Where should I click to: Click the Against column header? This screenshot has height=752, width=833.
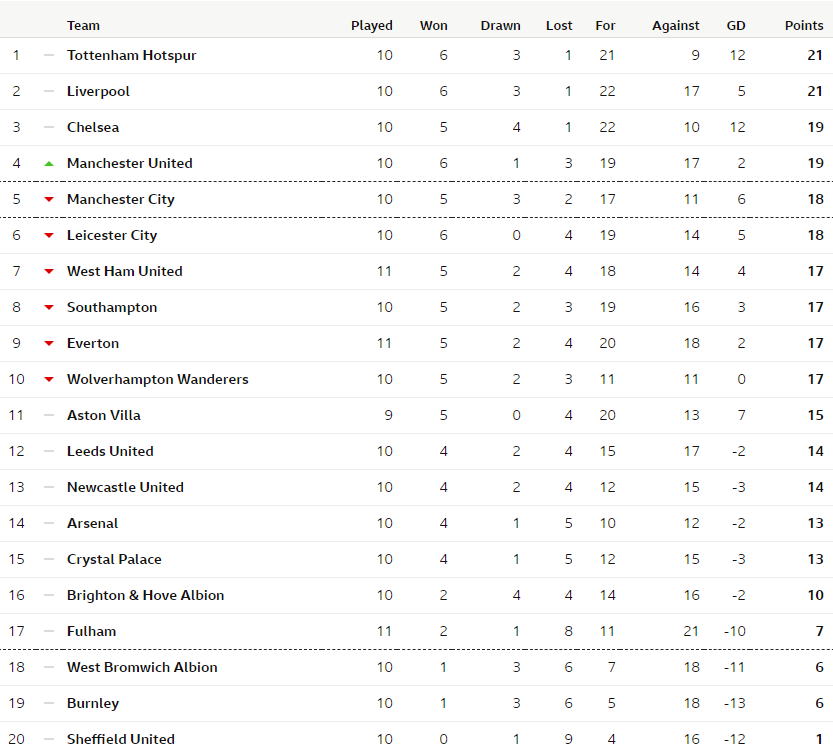tap(676, 25)
